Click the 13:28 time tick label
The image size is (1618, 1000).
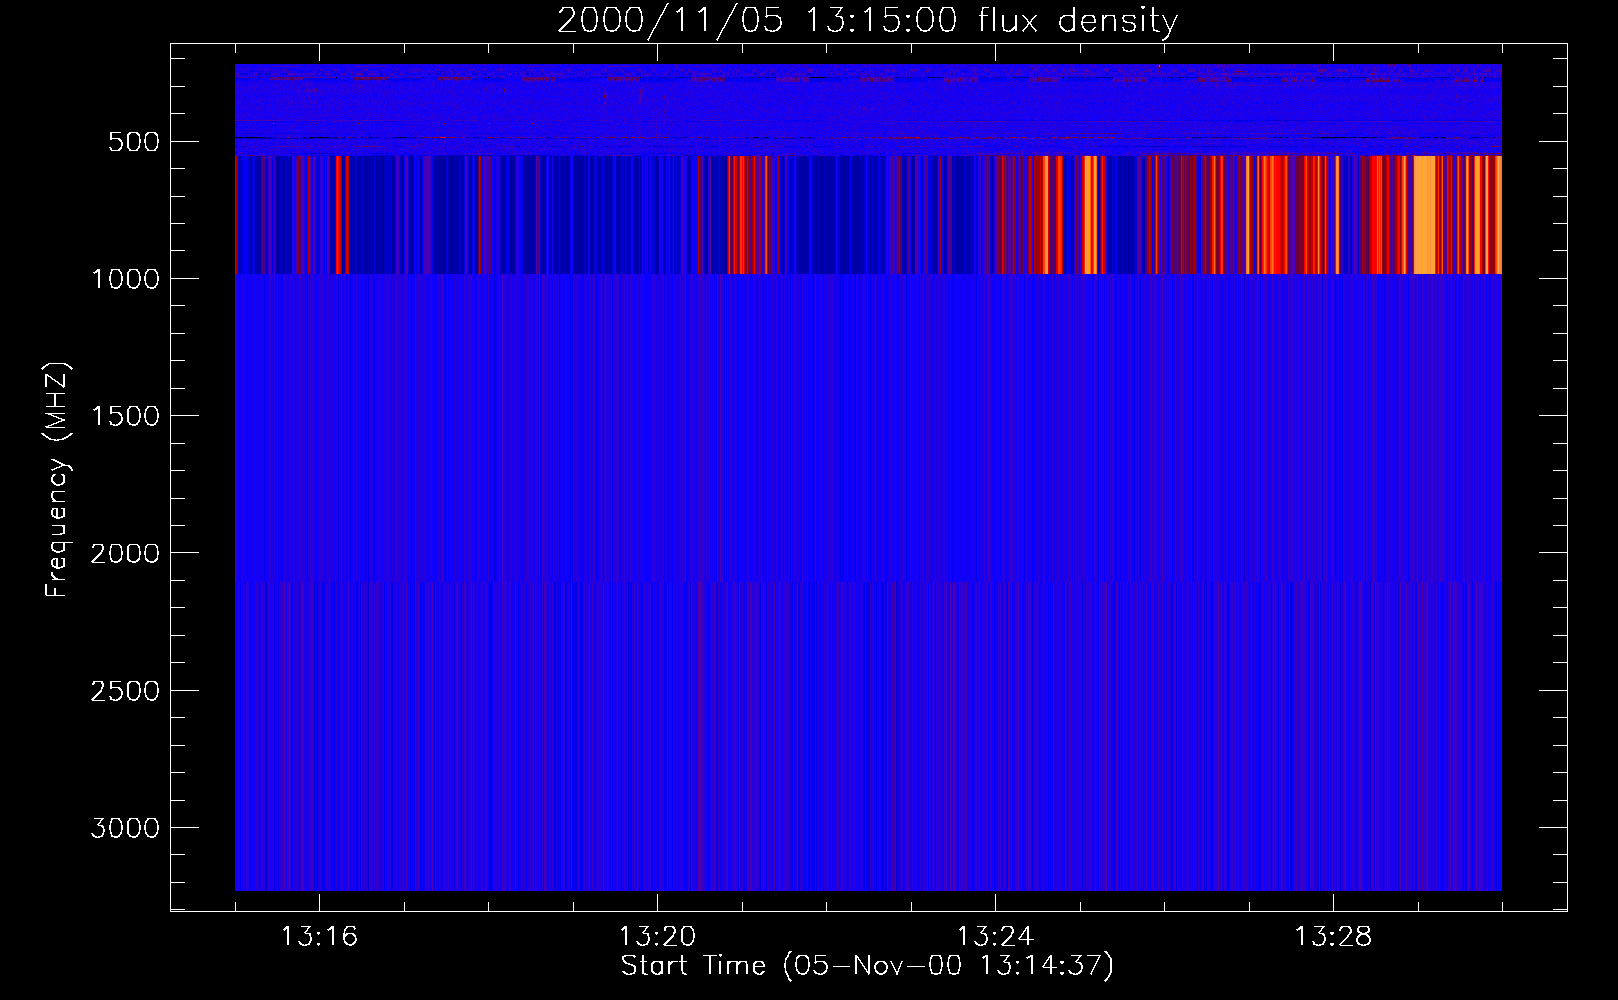pyautogui.click(x=1333, y=937)
